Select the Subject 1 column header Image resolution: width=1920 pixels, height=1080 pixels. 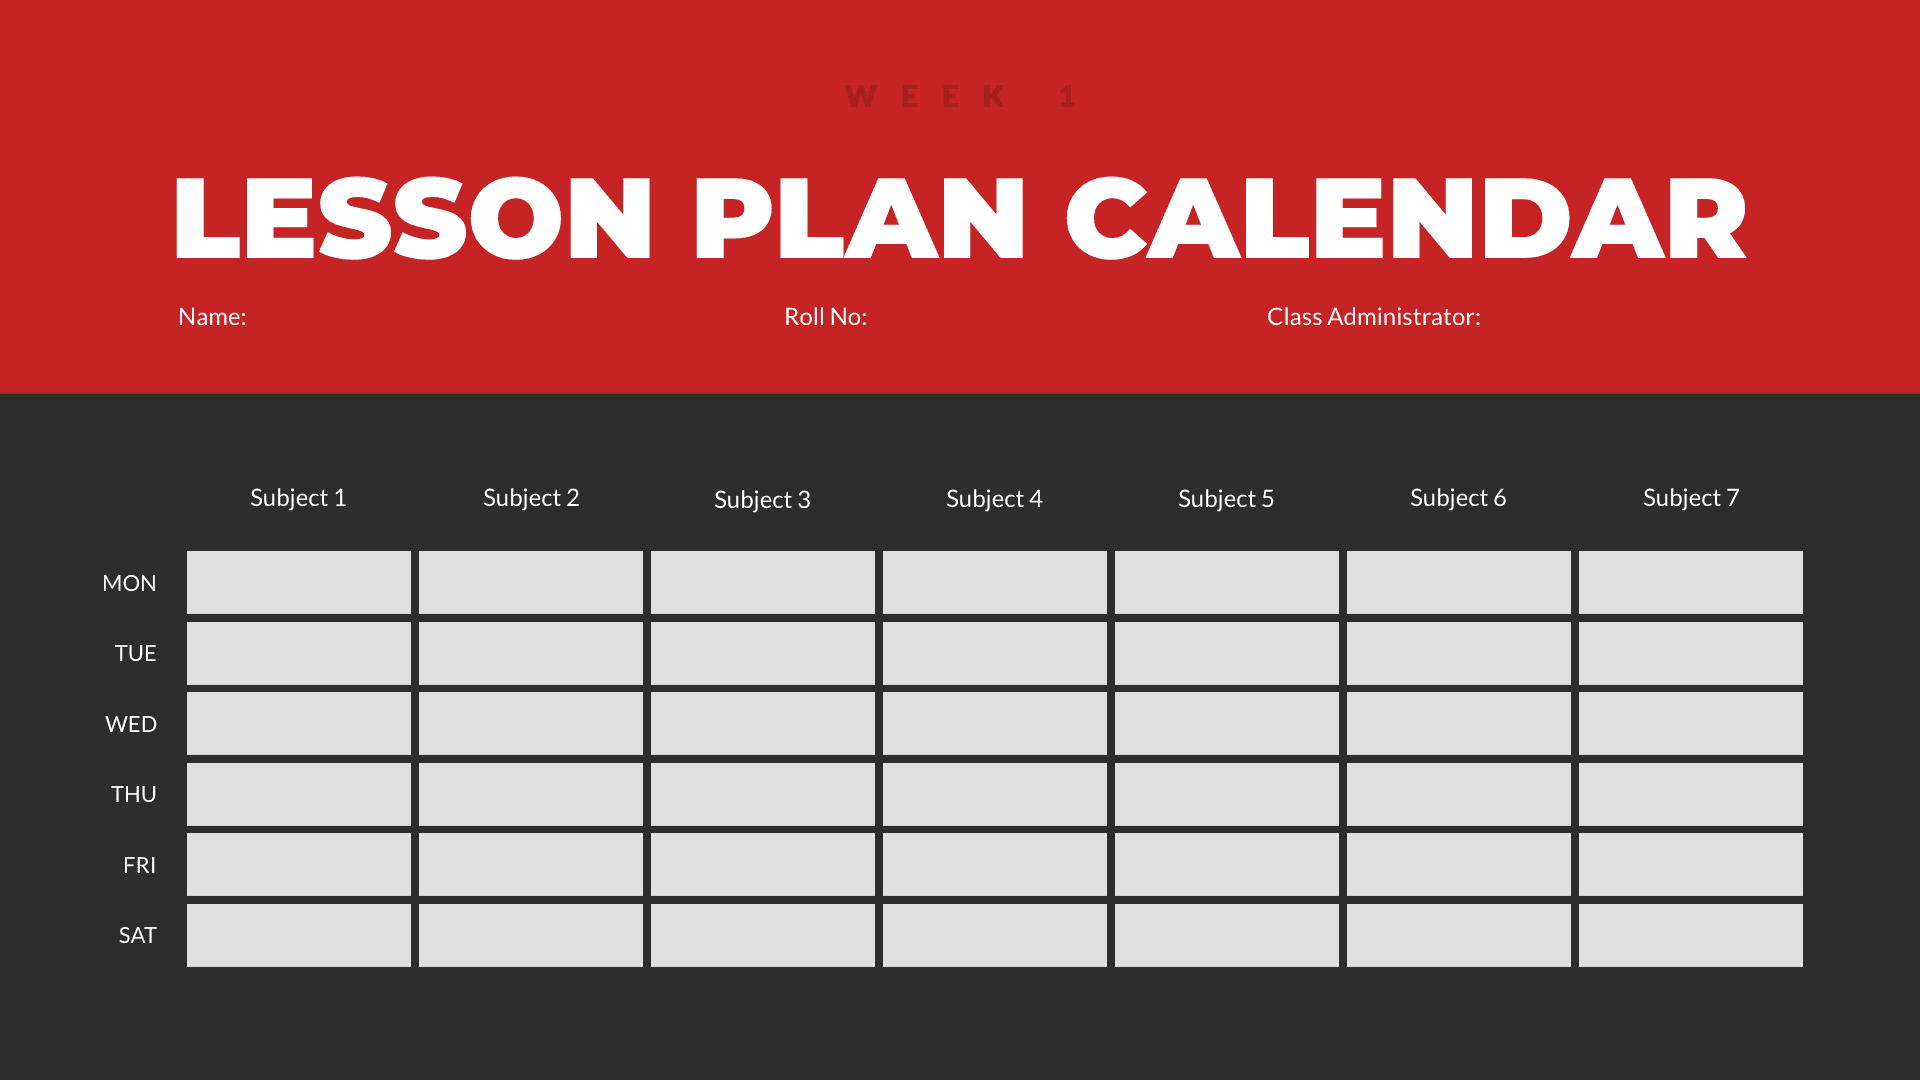coord(298,496)
